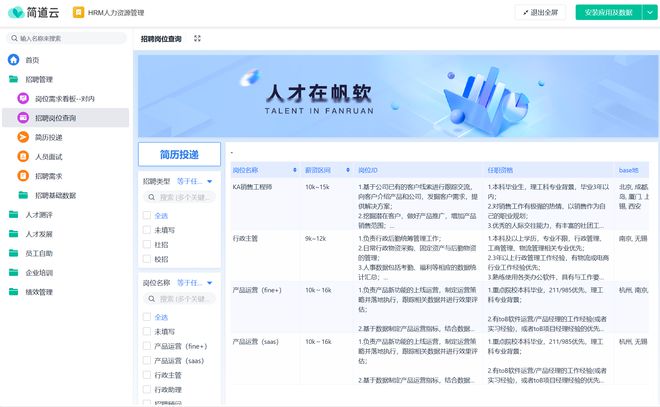
Task: Click the 简道云 logo
Action: point(34,13)
